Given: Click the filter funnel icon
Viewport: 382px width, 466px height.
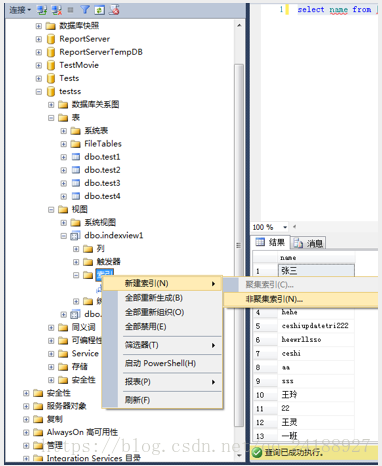Looking at the screenshot, I should tap(85, 10).
